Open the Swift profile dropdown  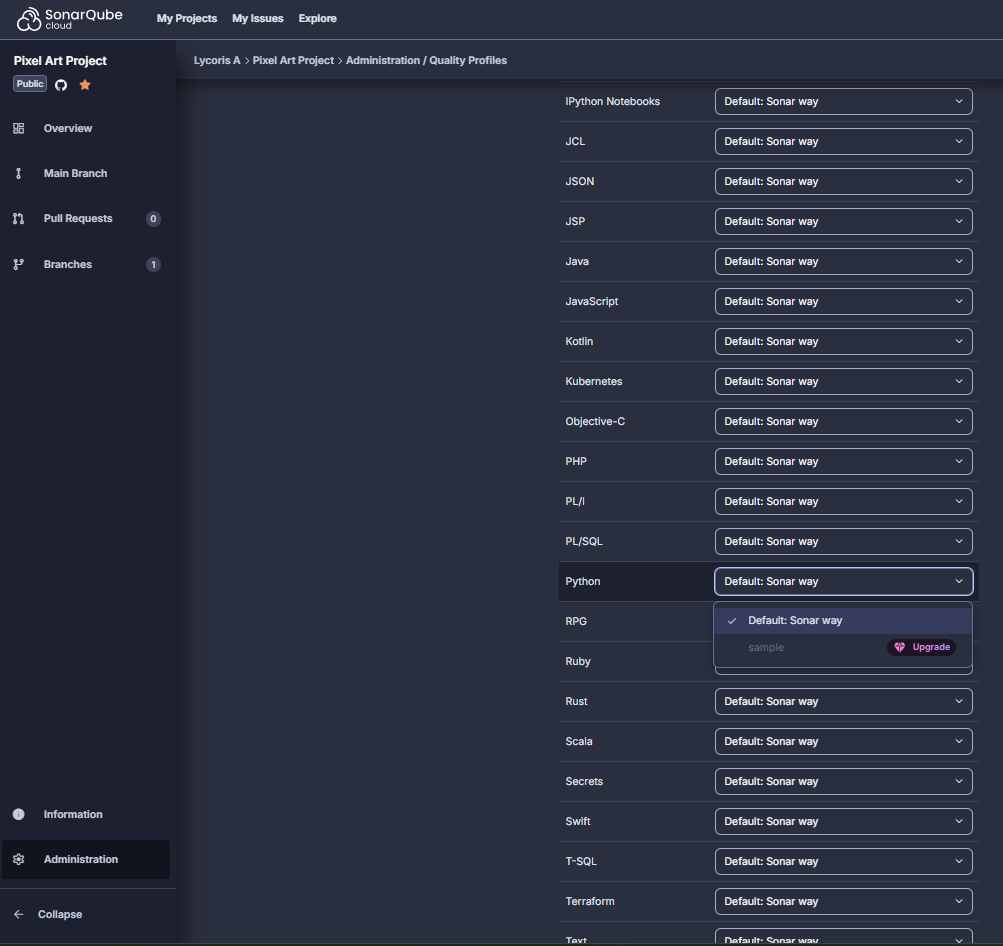[x=843, y=821]
